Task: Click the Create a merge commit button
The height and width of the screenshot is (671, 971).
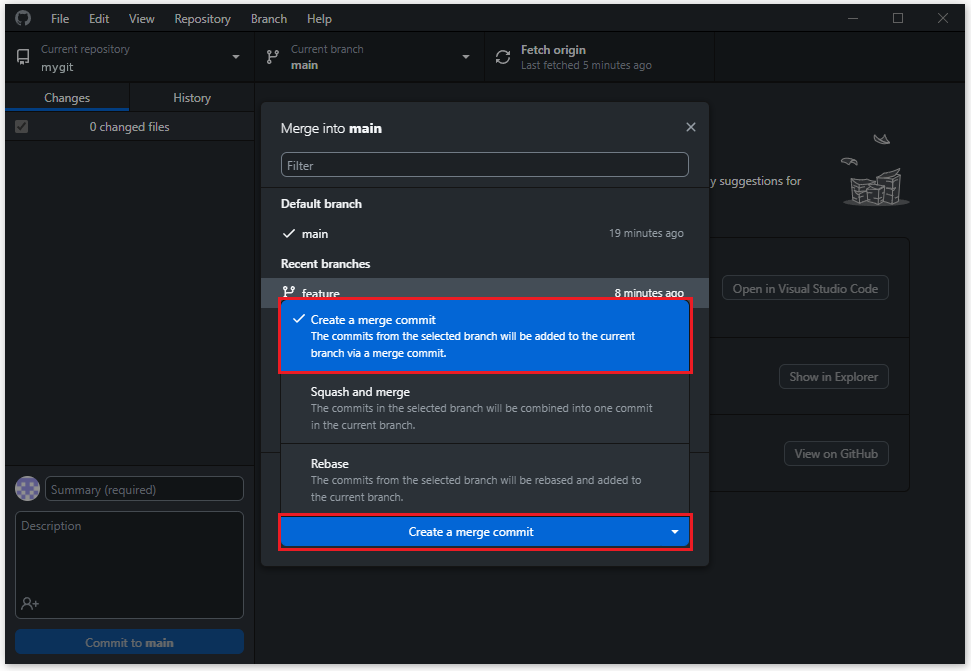Action: point(471,532)
